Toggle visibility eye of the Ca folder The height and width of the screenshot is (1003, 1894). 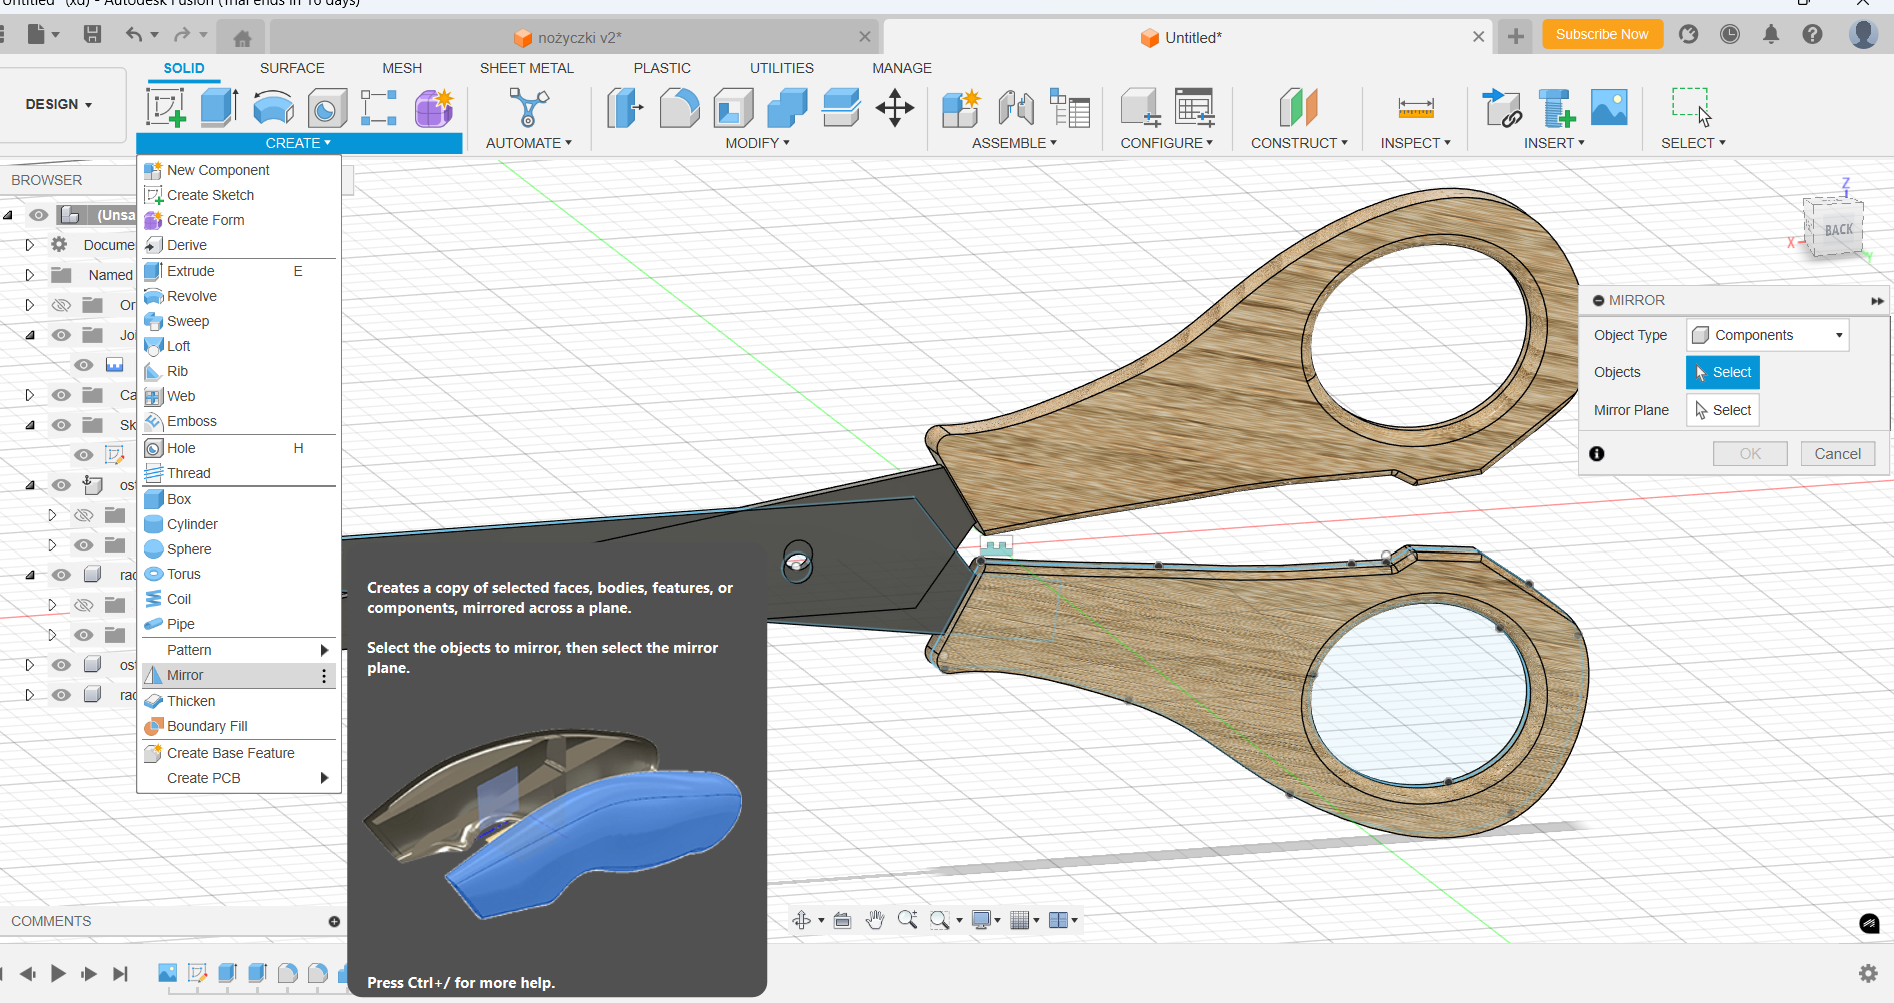61,395
